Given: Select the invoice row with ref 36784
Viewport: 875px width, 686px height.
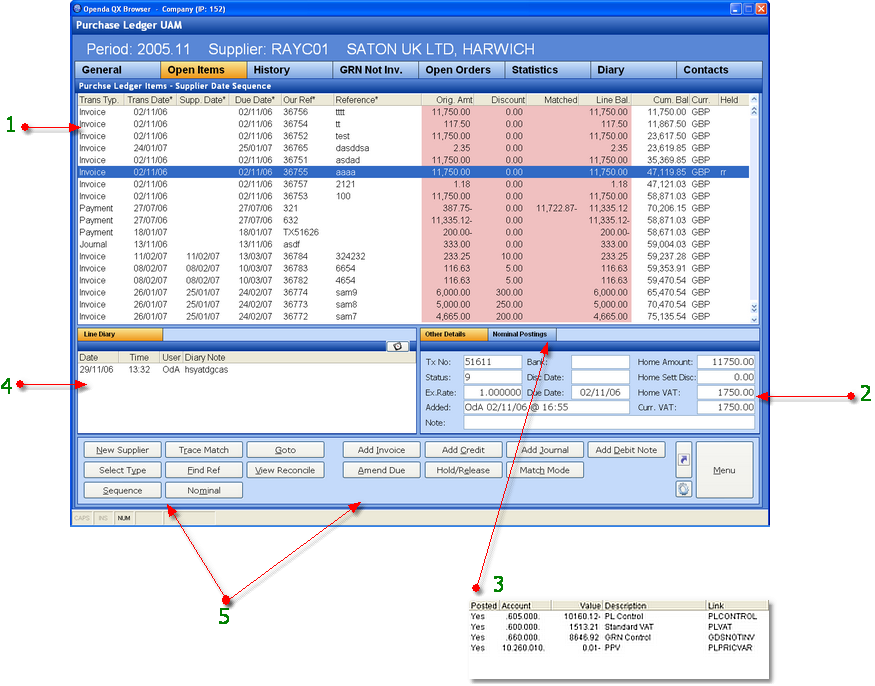Looking at the screenshot, I should [413, 256].
